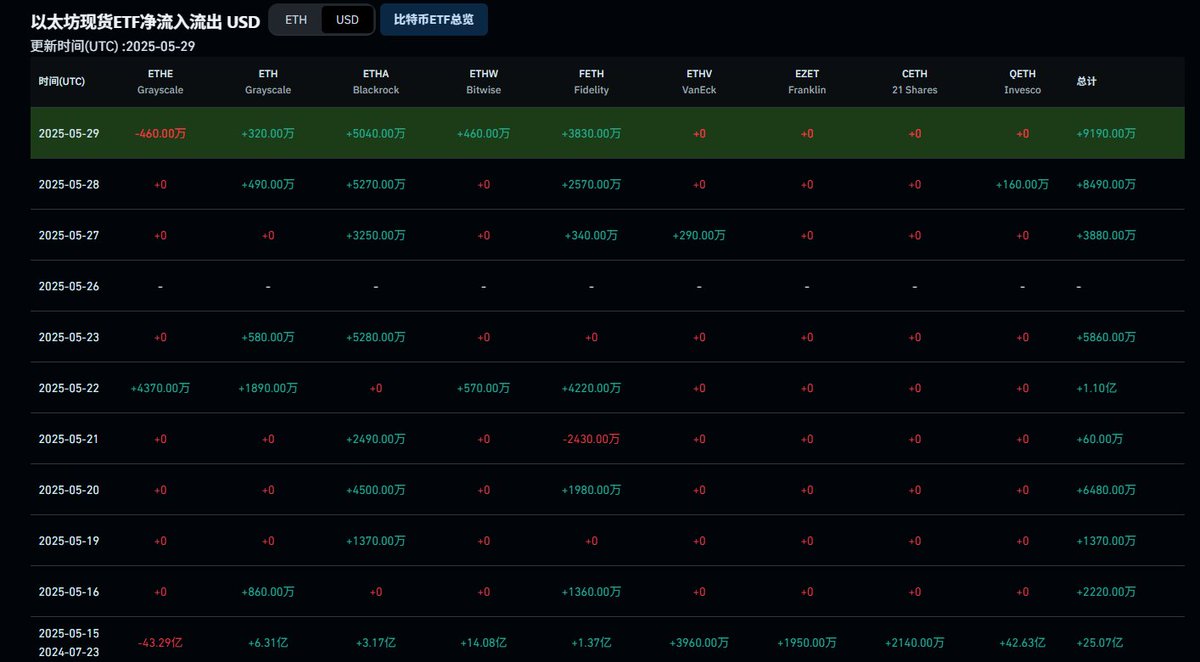This screenshot has width=1200, height=662.
Task: Click the +3830.00万 Fidelity value
Action: pyautogui.click(x=591, y=133)
